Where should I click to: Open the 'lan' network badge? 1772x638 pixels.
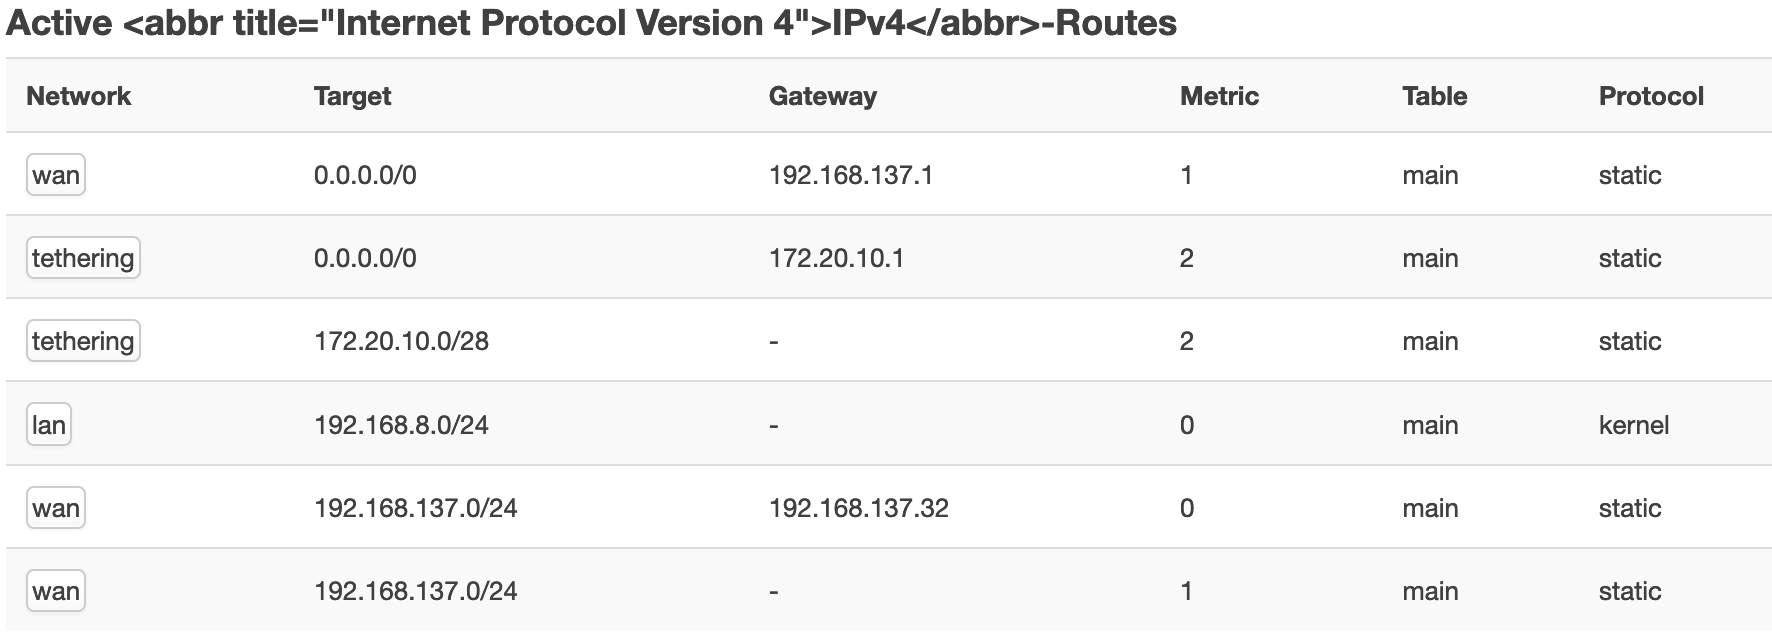51,424
